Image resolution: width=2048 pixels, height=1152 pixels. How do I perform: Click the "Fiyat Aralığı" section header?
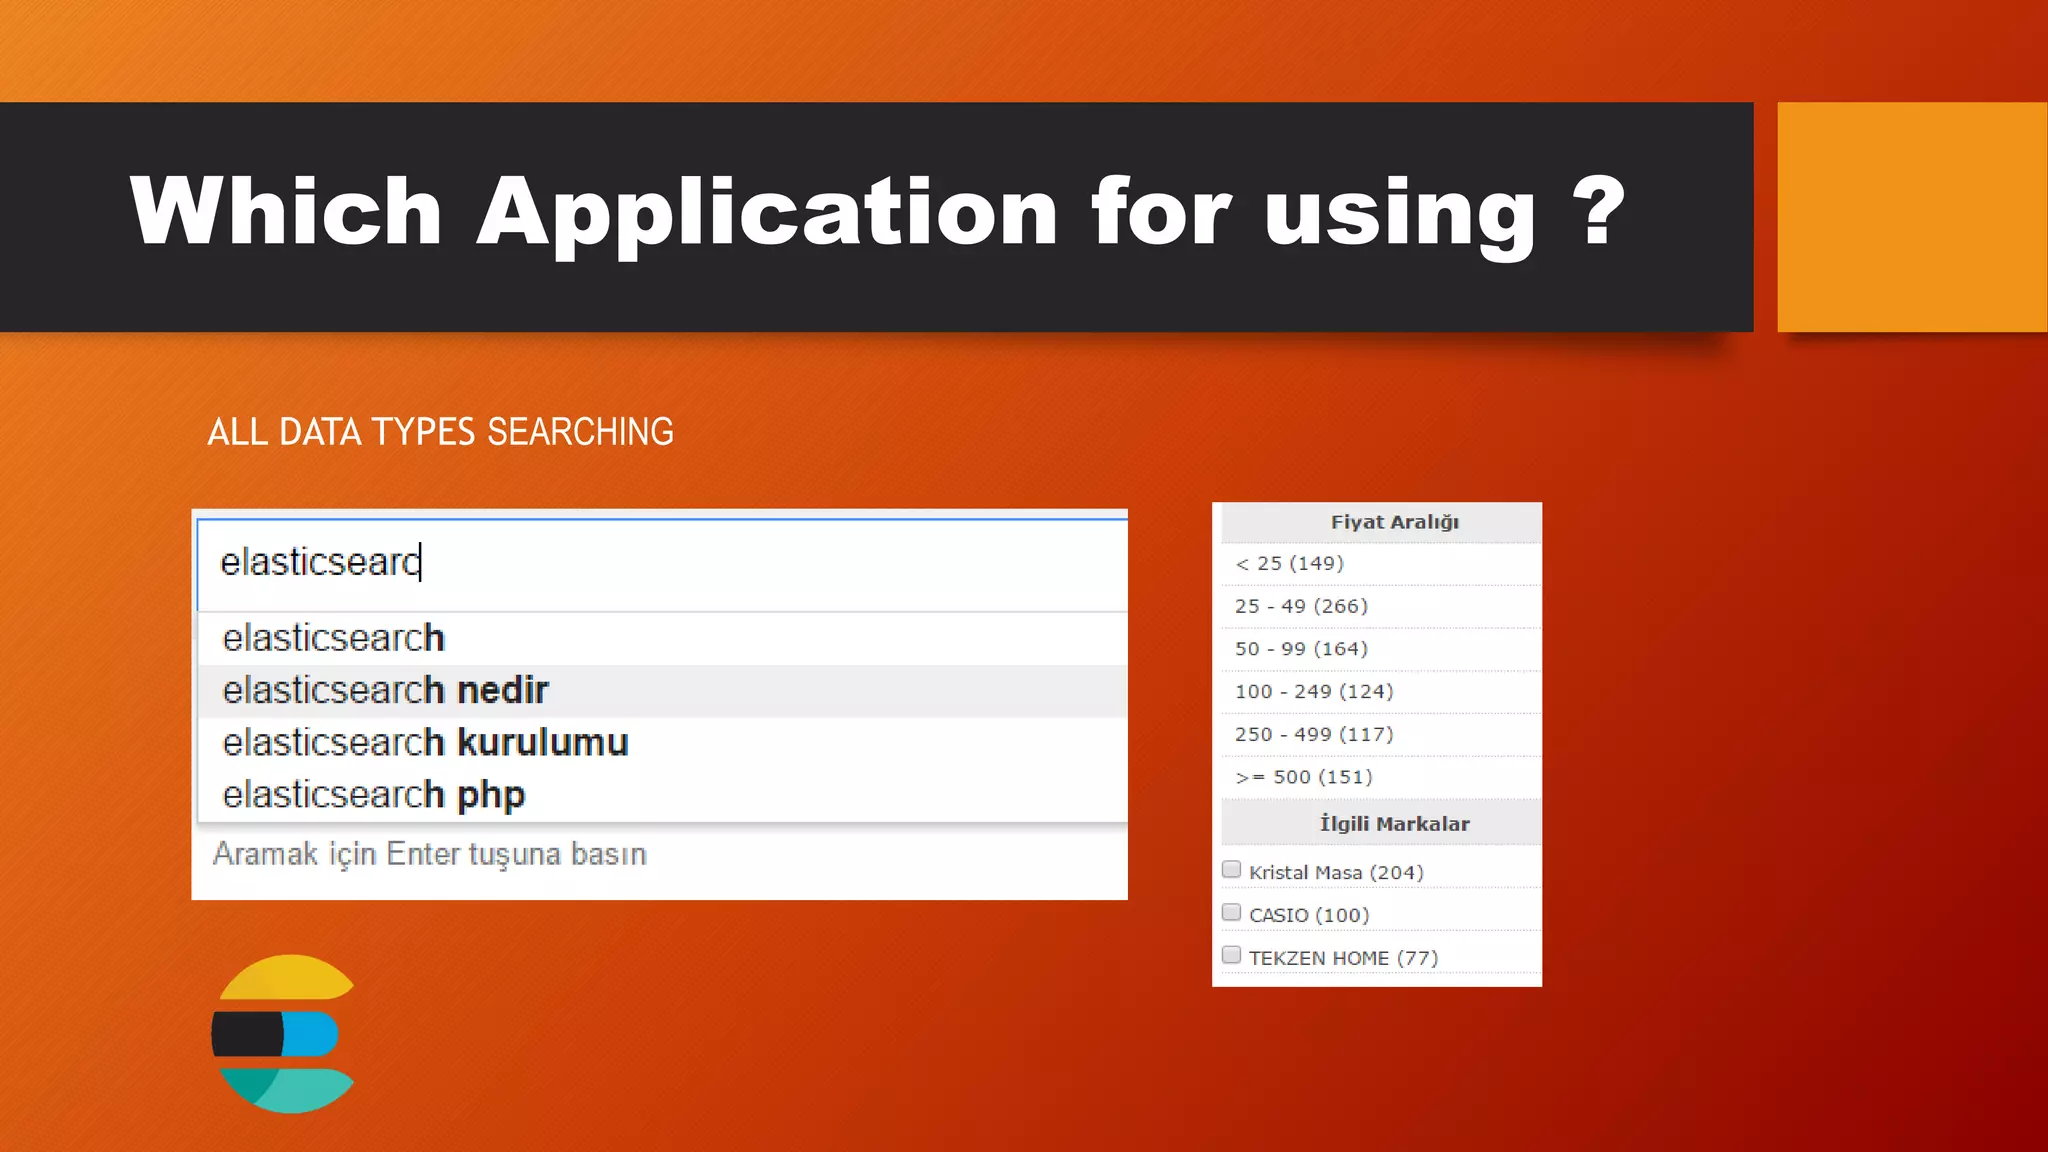point(1381,522)
